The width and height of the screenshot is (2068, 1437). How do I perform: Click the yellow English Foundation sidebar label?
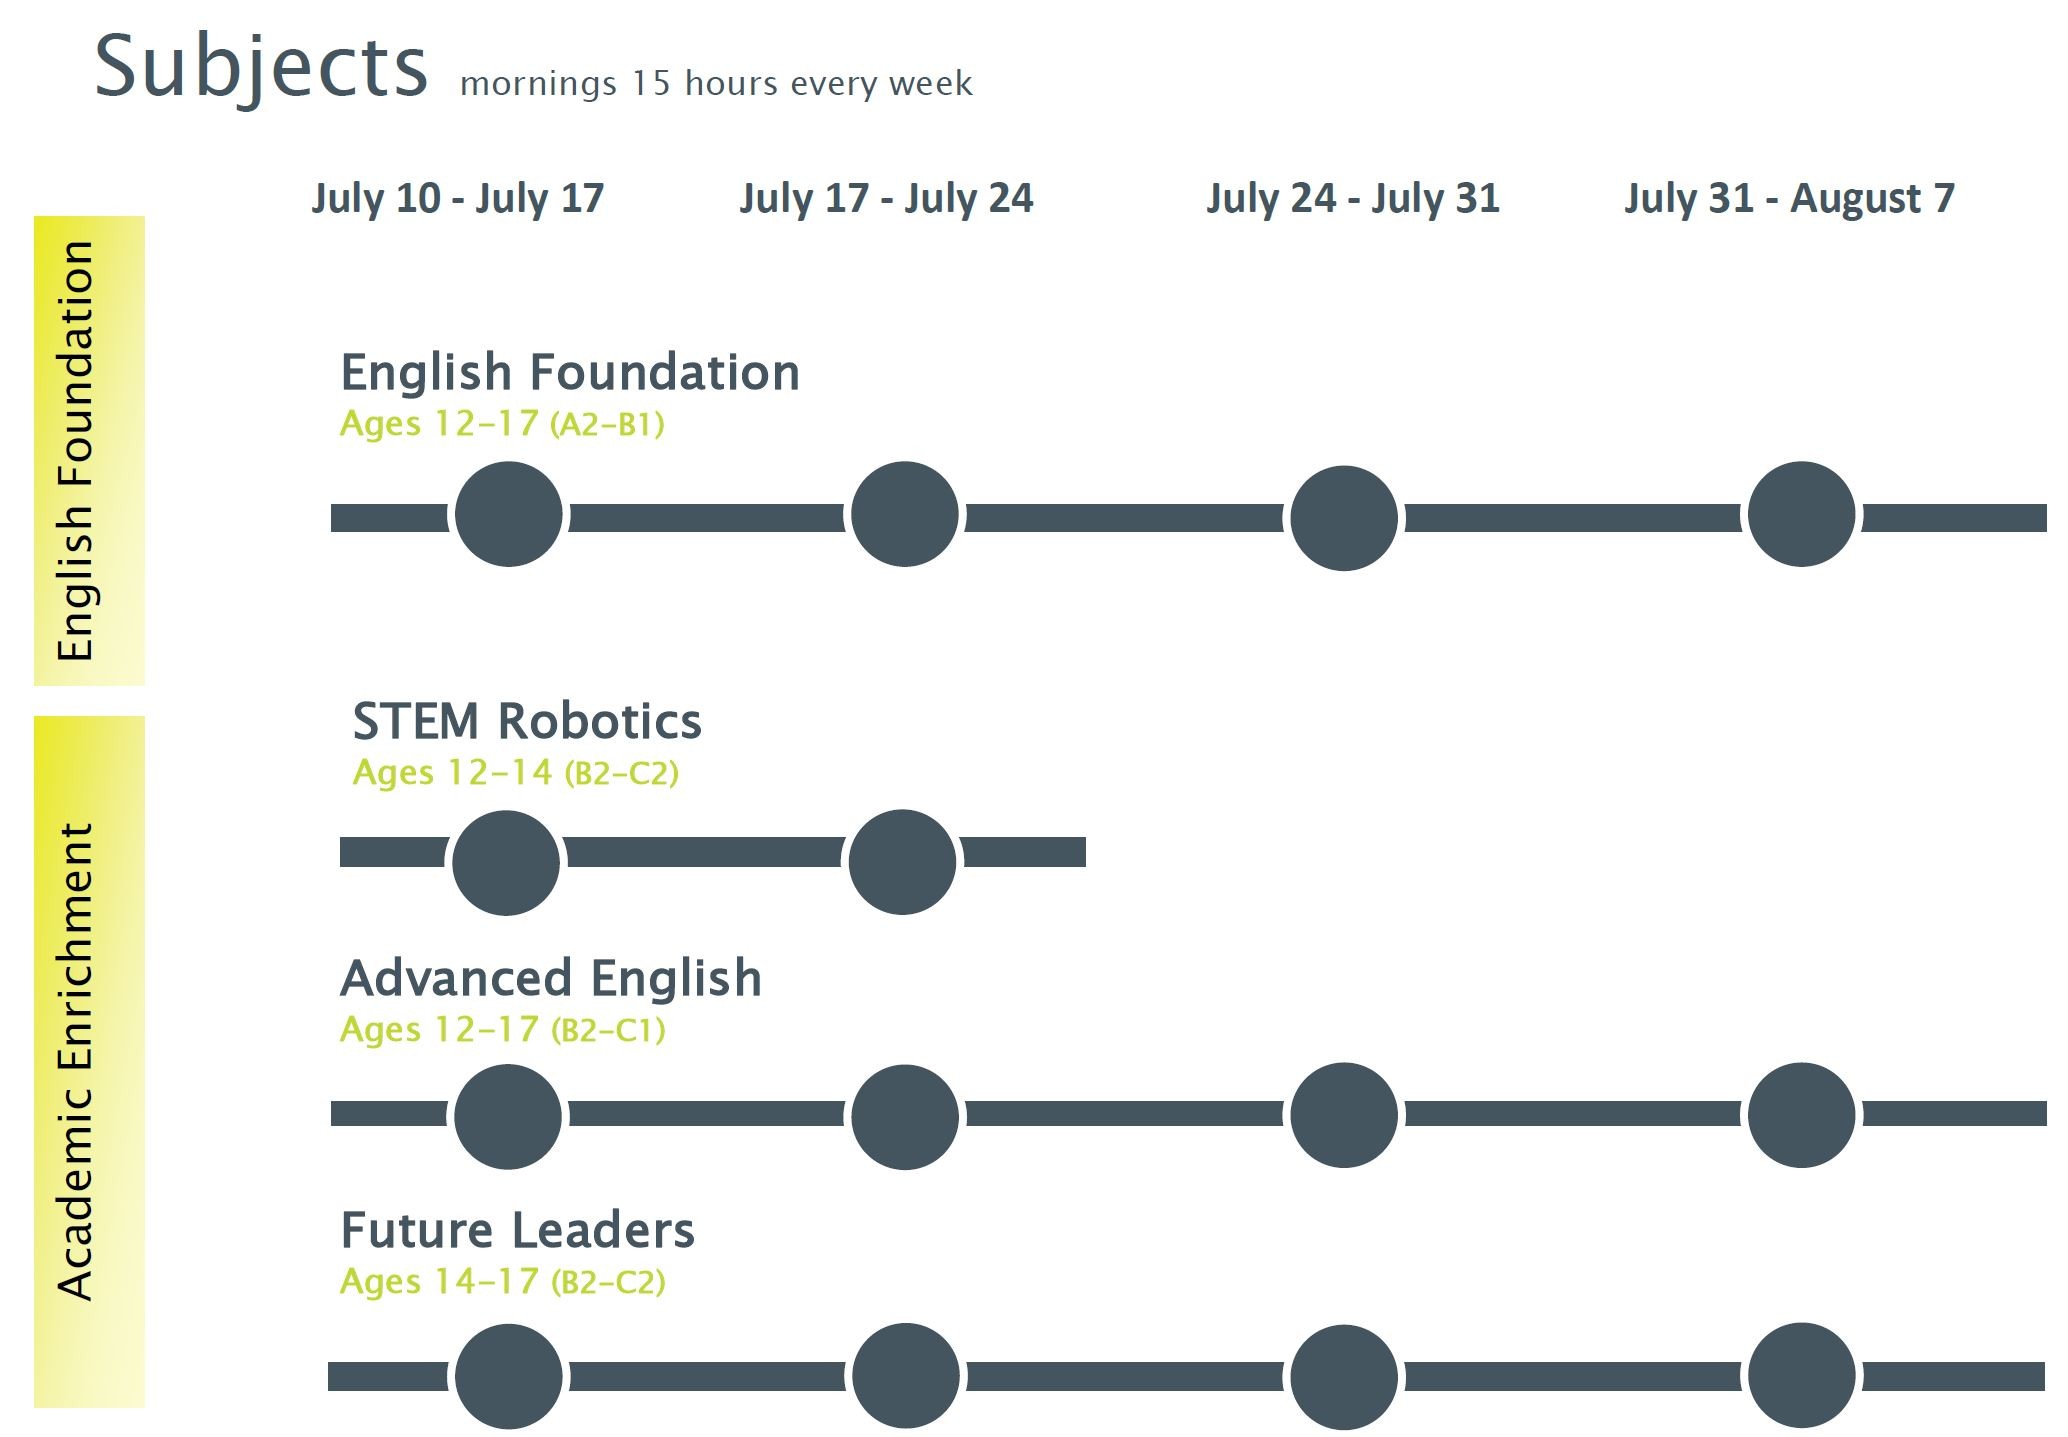pyautogui.click(x=89, y=451)
